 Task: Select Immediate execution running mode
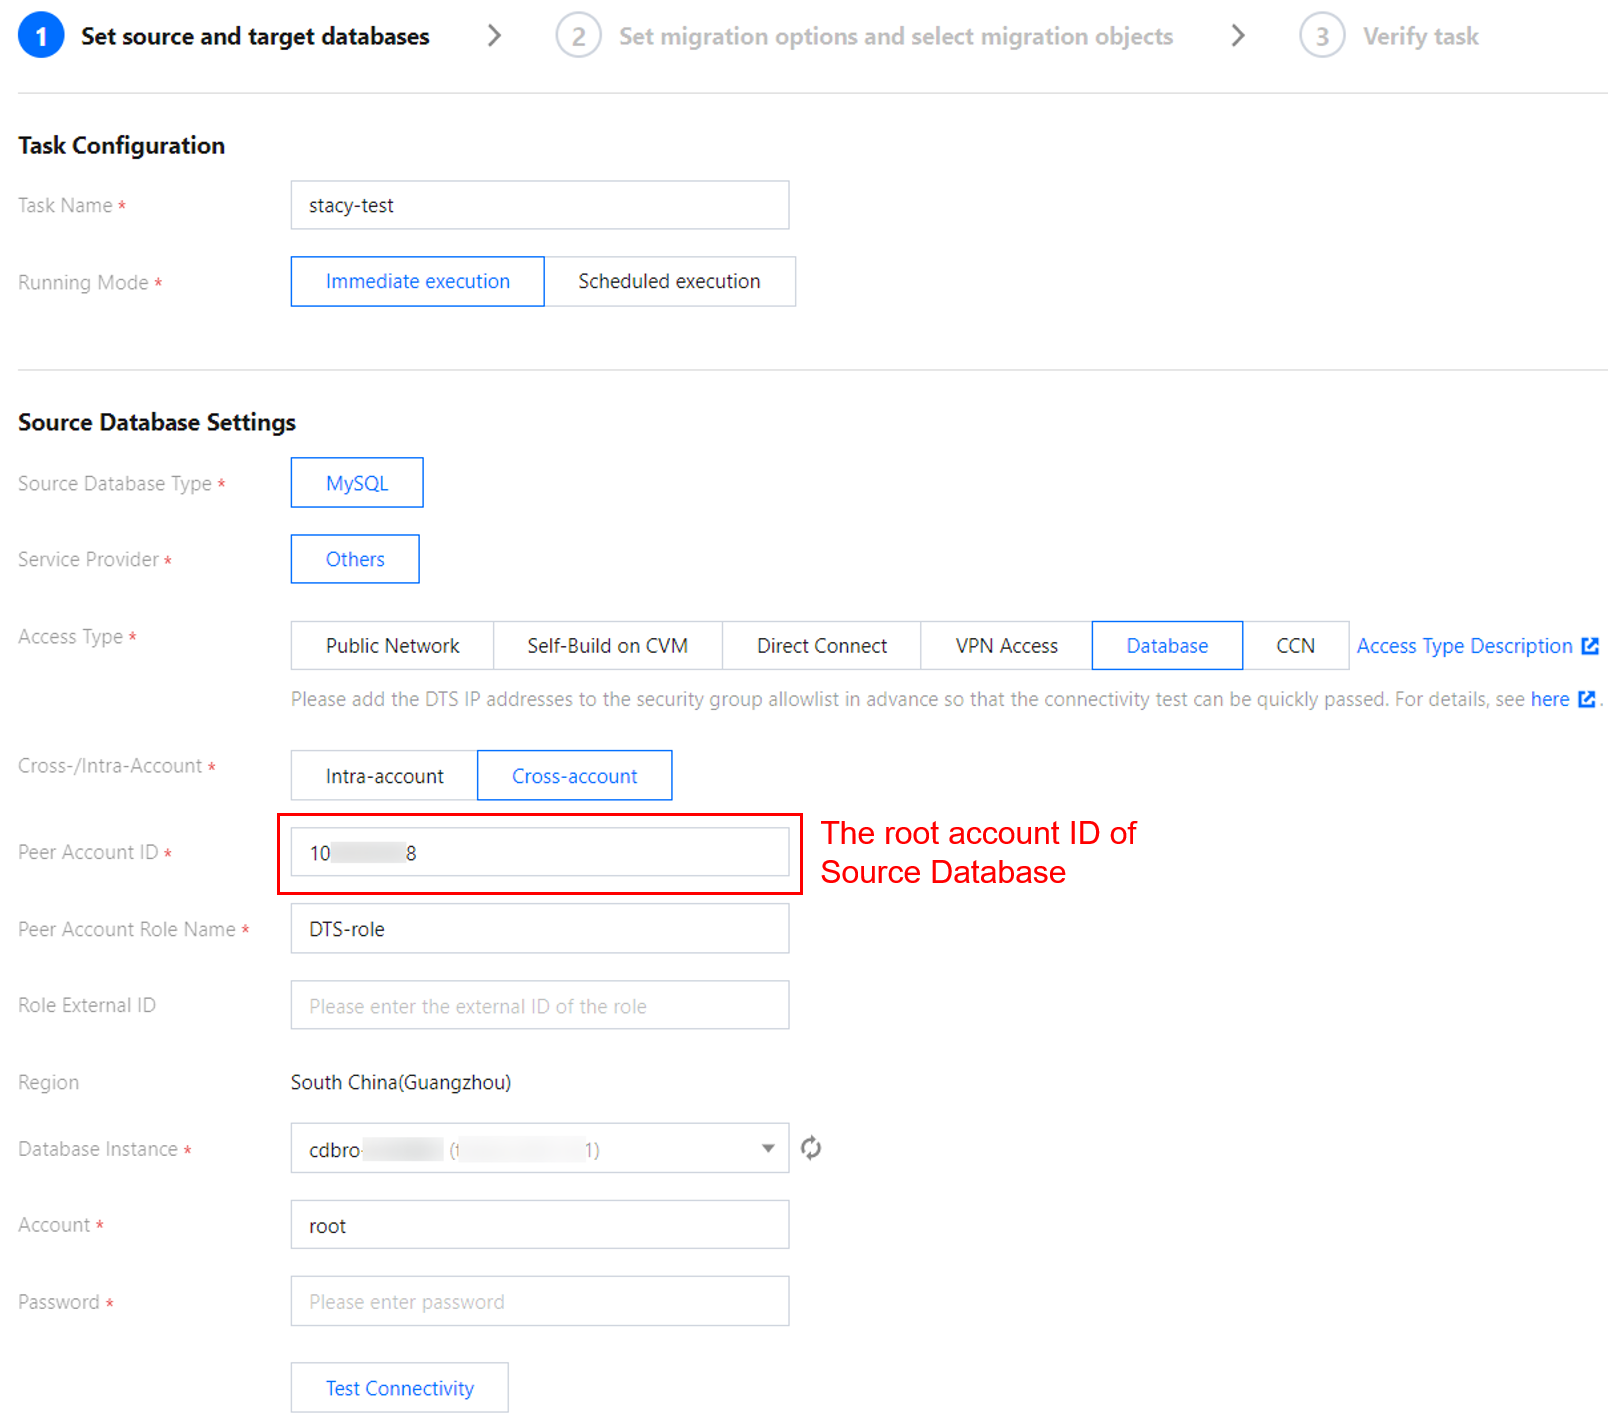tap(417, 281)
